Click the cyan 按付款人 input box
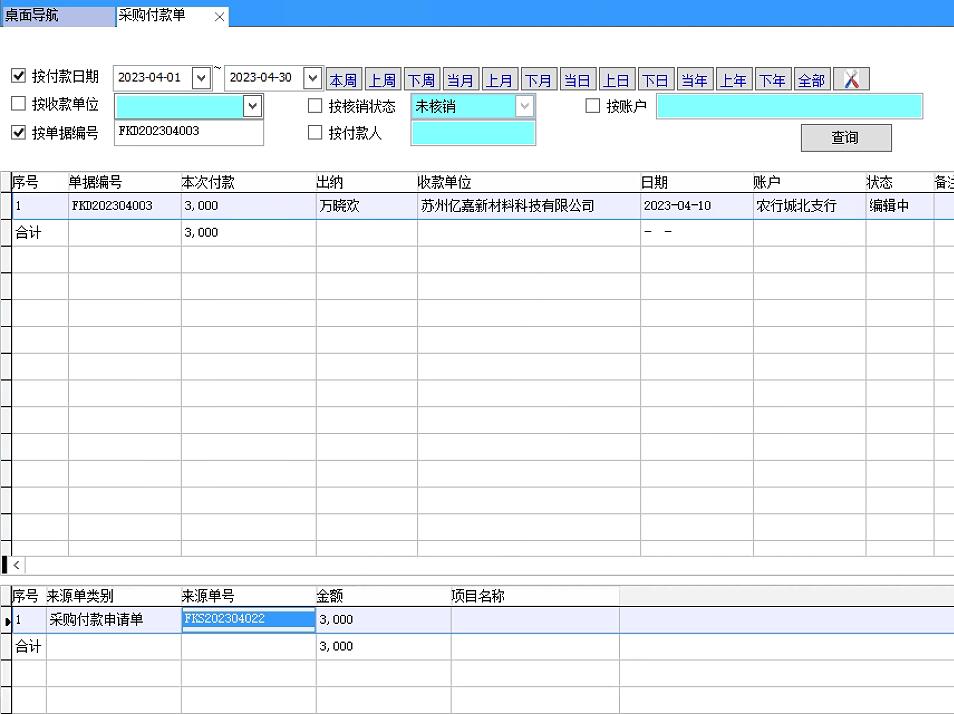 pos(472,133)
